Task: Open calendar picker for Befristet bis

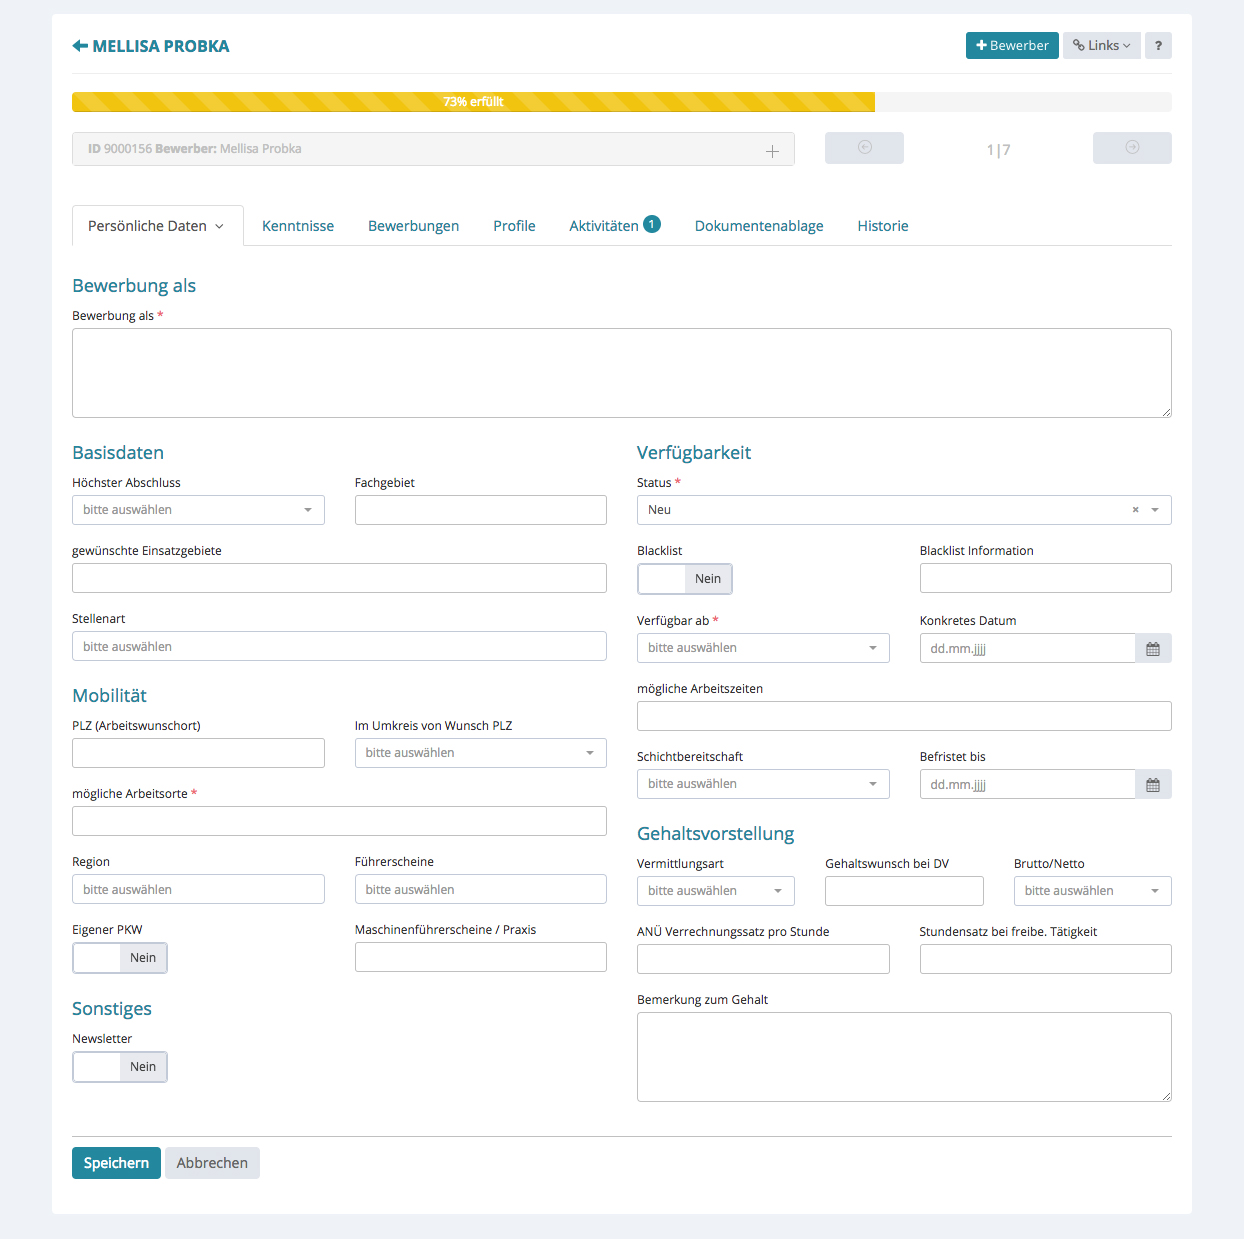Action: [1153, 785]
